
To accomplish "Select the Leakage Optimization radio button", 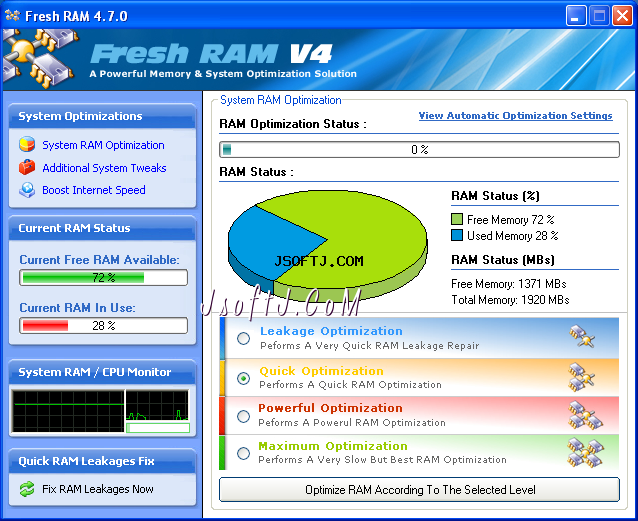I will tap(243, 338).
